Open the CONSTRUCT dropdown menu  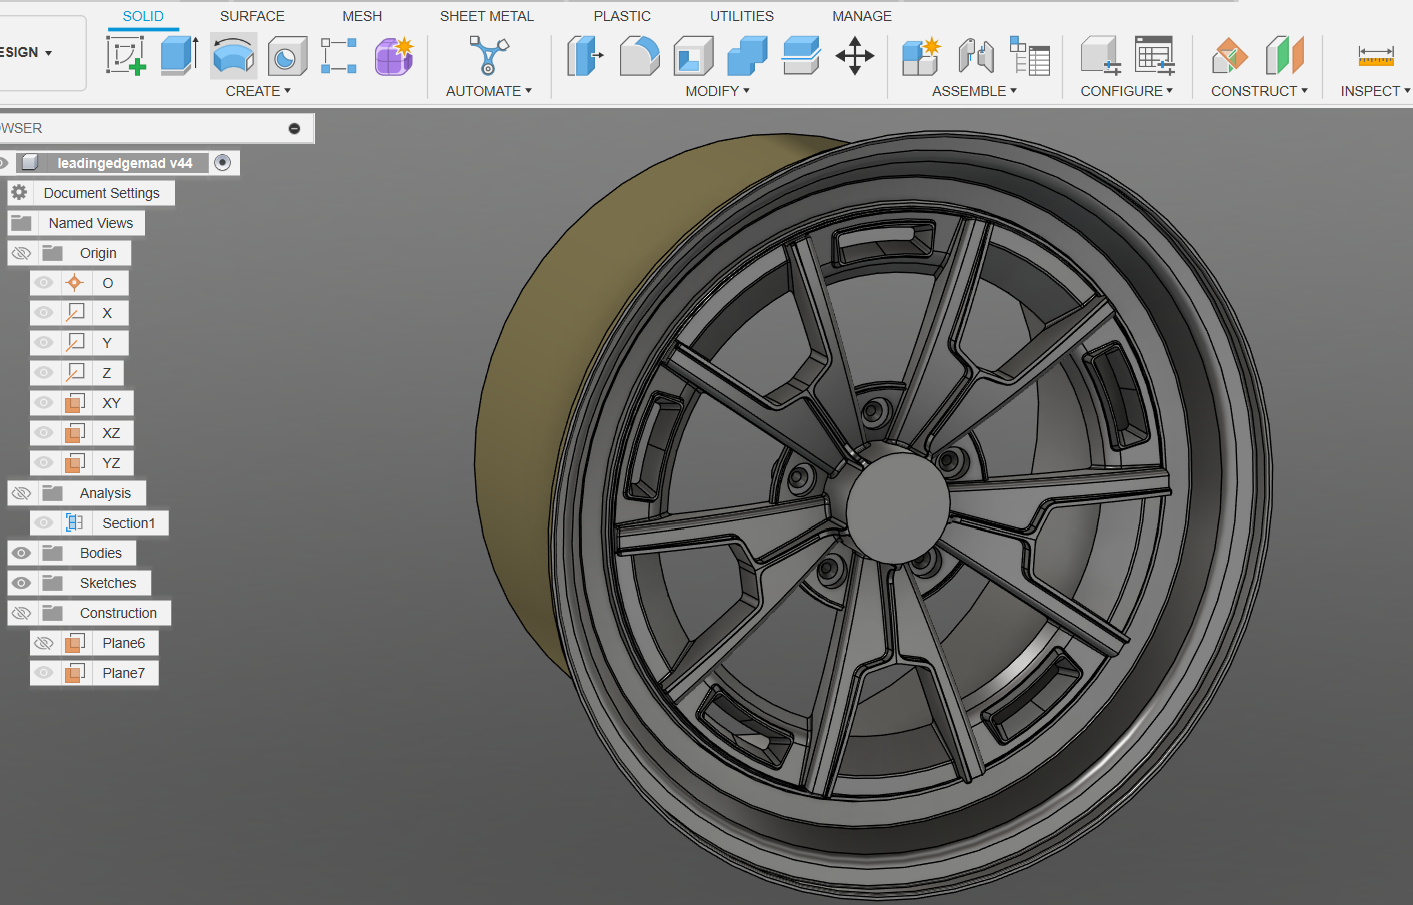1259,91
